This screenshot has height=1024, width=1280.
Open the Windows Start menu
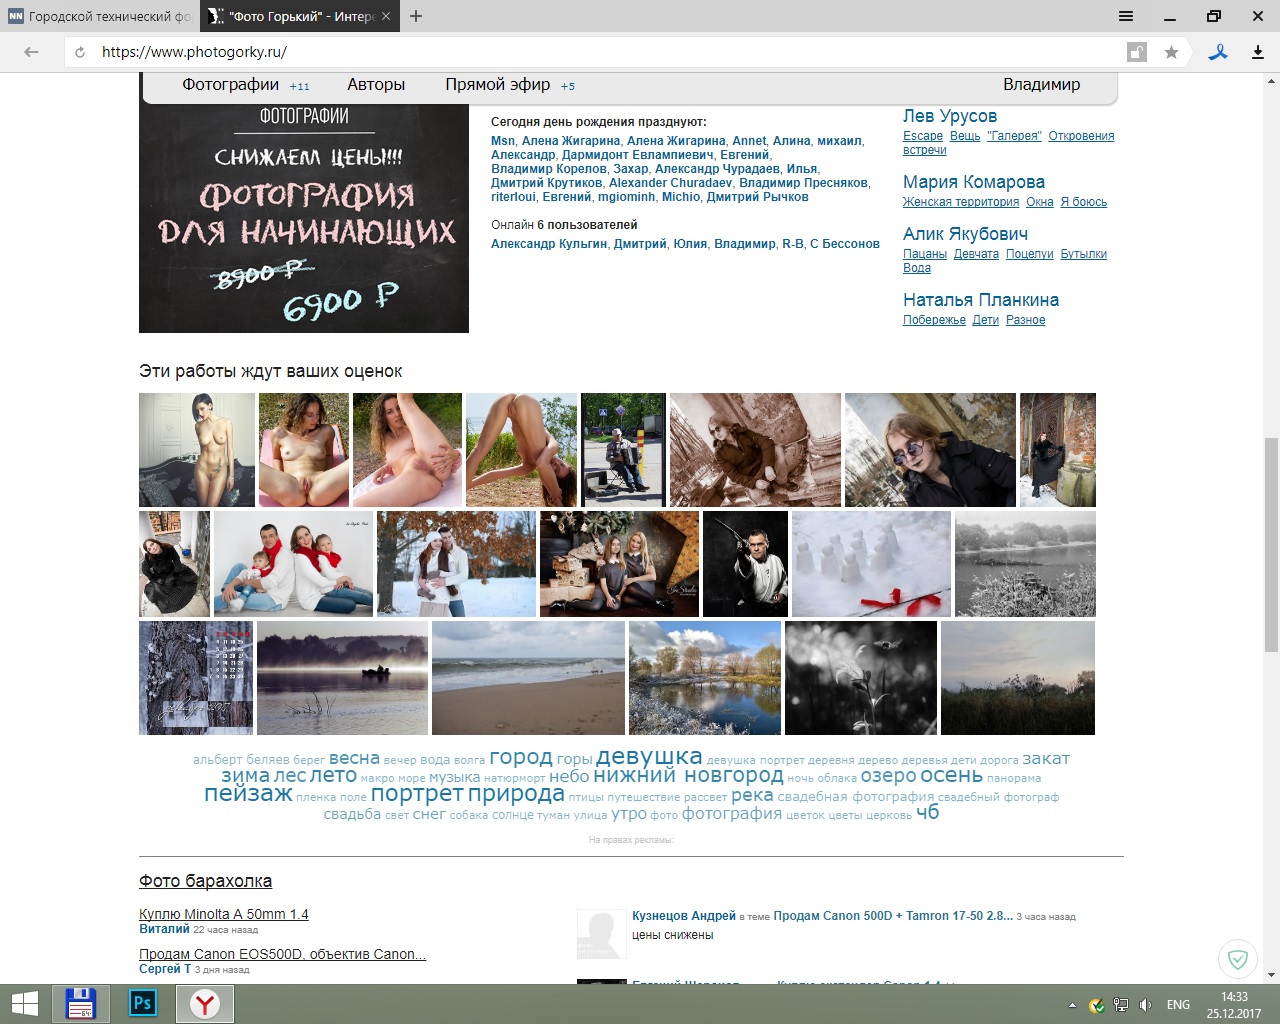pyautogui.click(x=24, y=1003)
